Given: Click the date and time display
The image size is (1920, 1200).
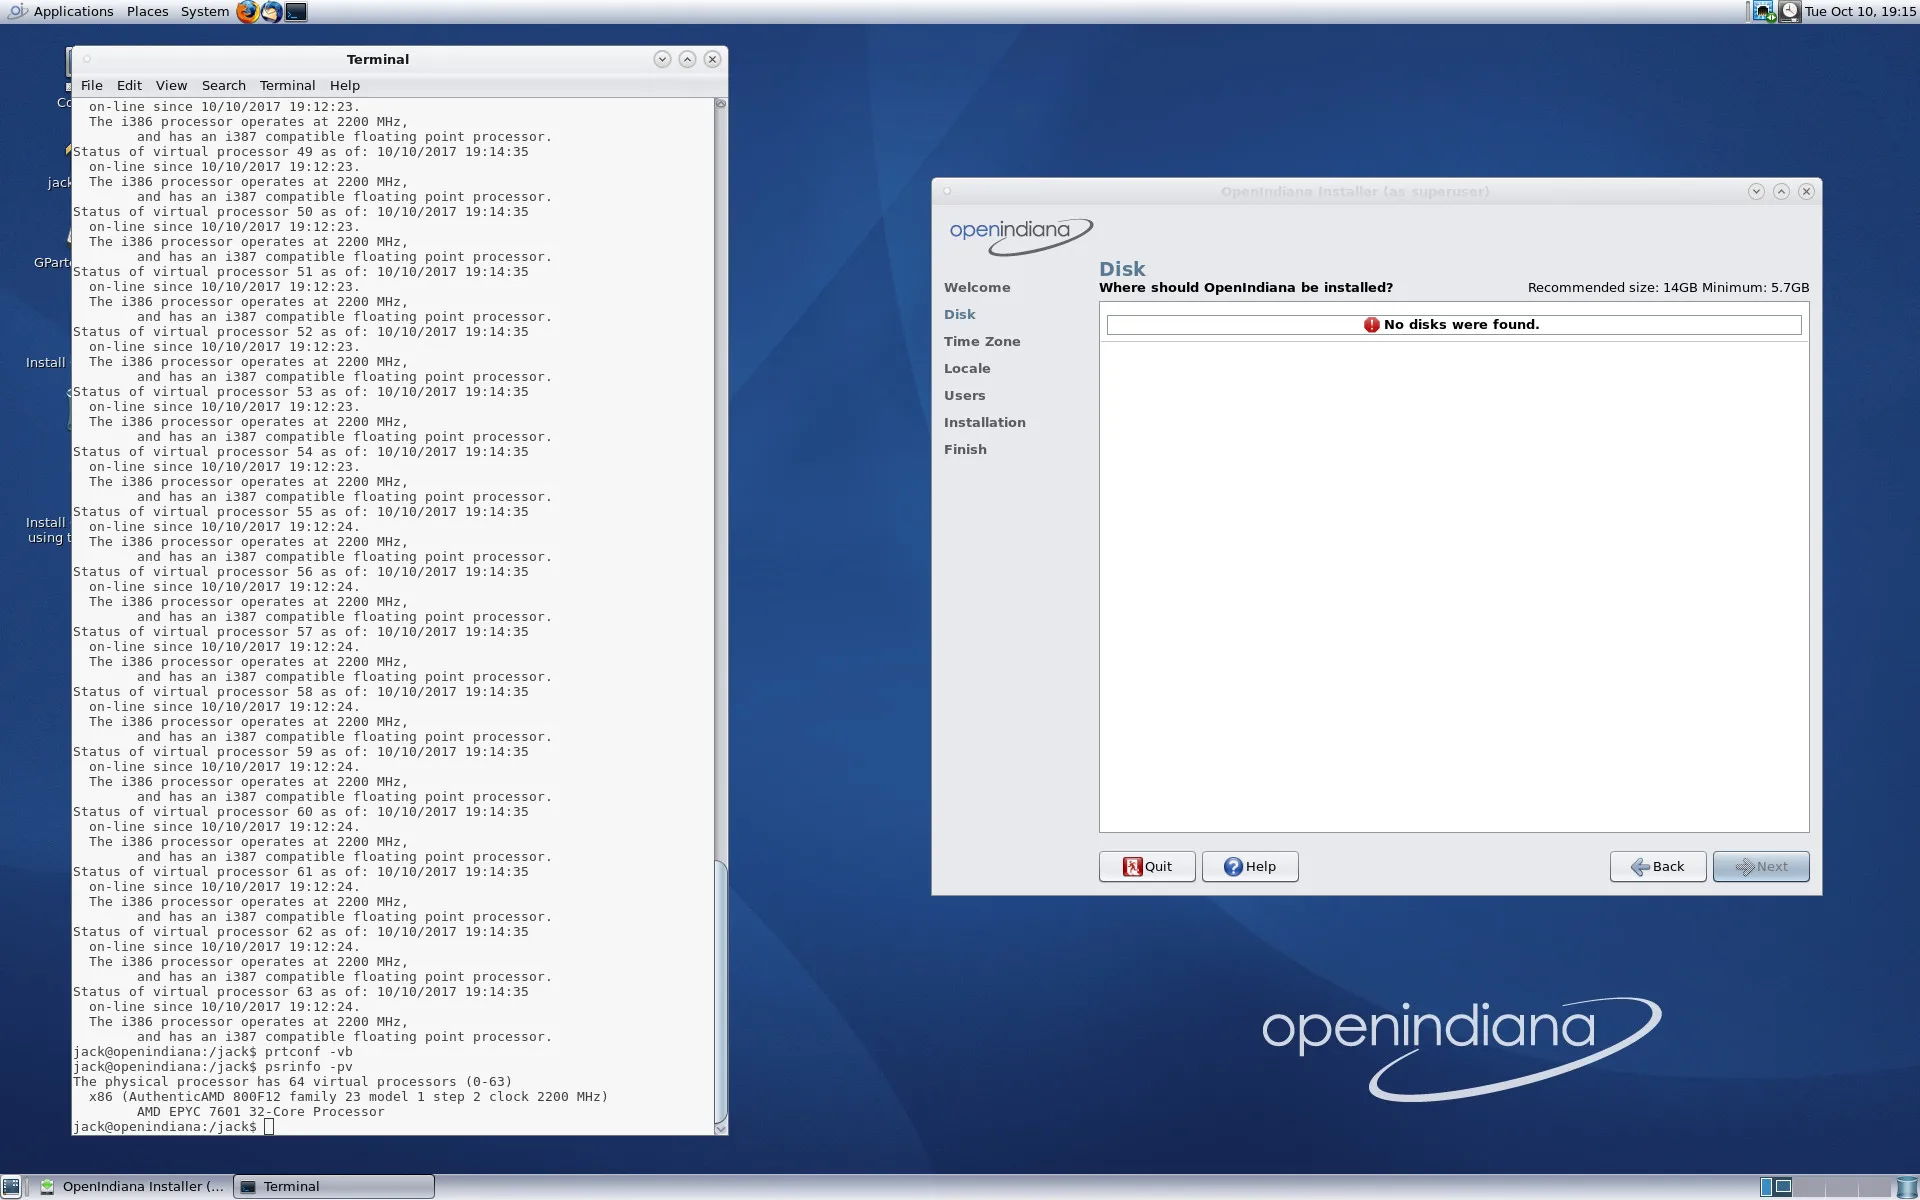Looking at the screenshot, I should pos(1860,12).
